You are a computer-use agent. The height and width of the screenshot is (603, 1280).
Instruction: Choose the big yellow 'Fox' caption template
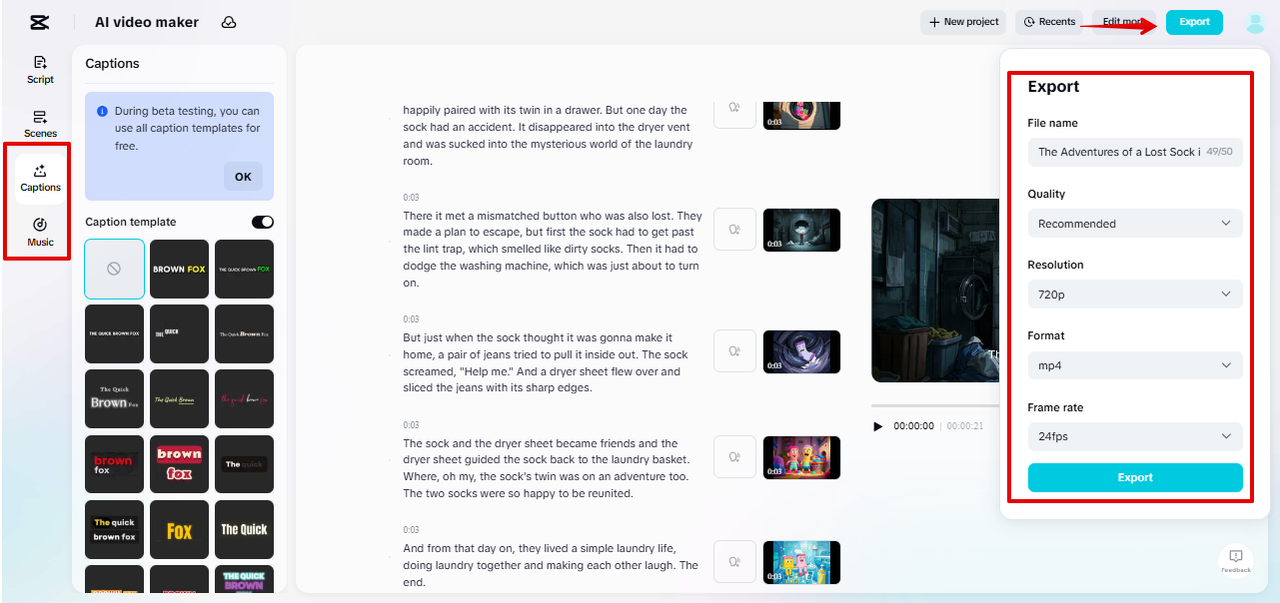pyautogui.click(x=179, y=529)
